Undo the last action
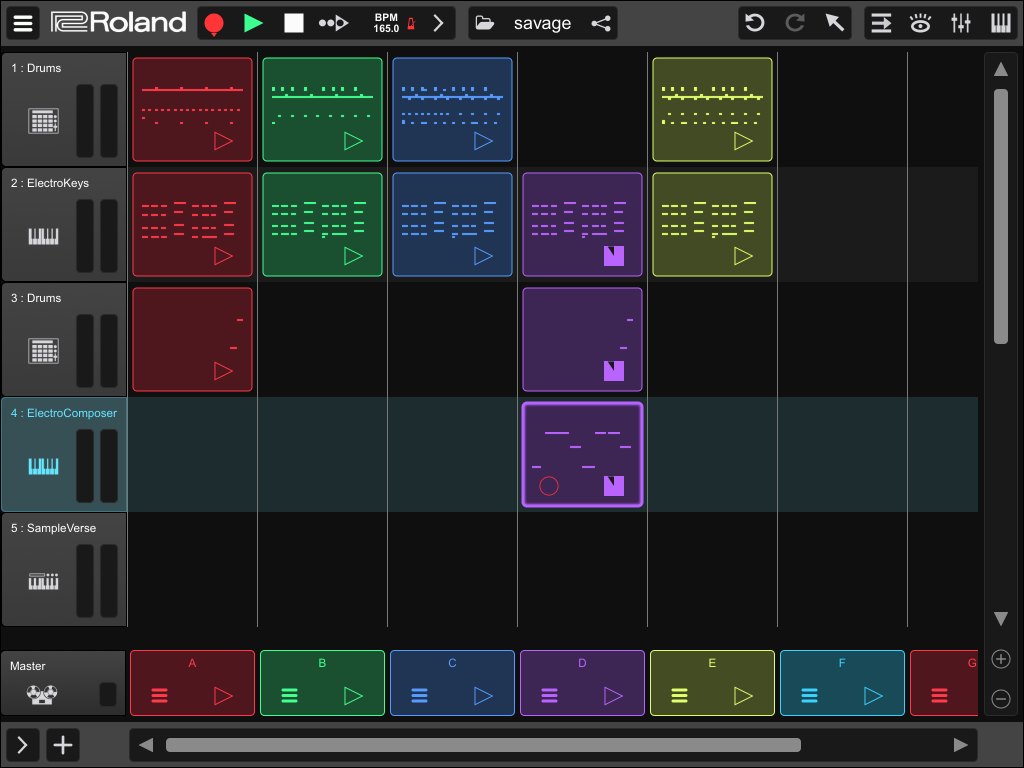 tap(755, 24)
